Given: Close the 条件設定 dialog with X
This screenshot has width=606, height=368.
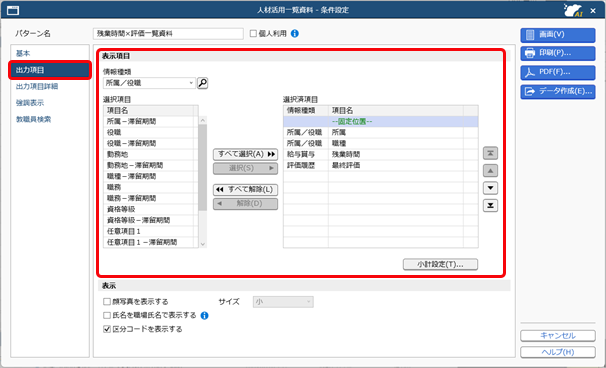Looking at the screenshot, I should point(593,11).
